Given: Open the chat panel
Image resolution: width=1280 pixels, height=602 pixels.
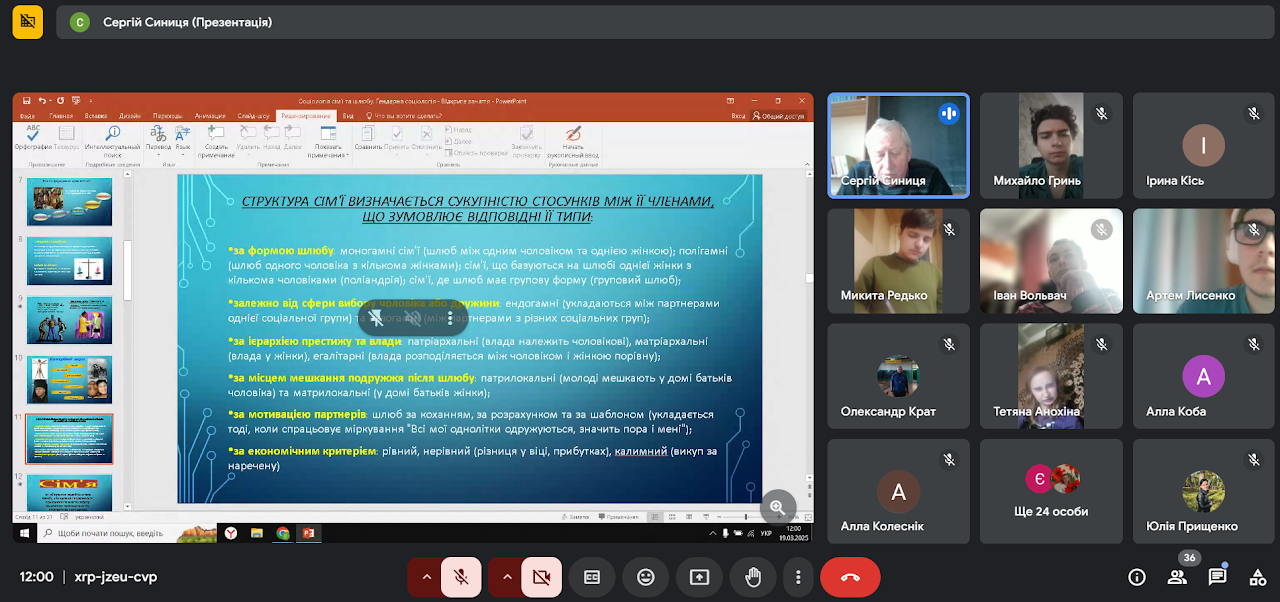Looking at the screenshot, I should pyautogui.click(x=1217, y=577).
